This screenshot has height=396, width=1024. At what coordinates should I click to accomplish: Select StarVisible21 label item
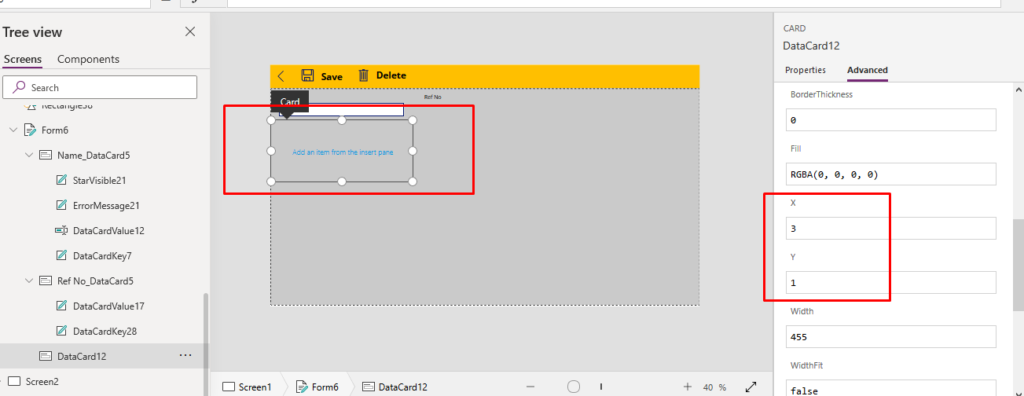point(99,180)
